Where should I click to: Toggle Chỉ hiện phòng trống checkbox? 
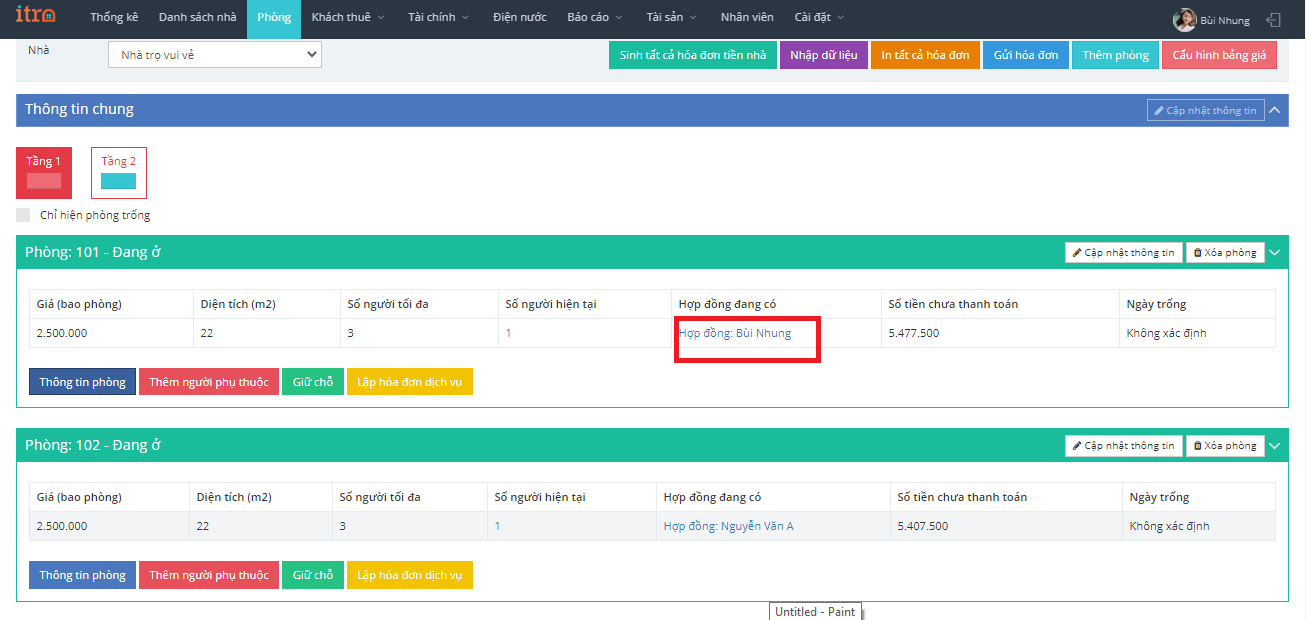(23, 215)
